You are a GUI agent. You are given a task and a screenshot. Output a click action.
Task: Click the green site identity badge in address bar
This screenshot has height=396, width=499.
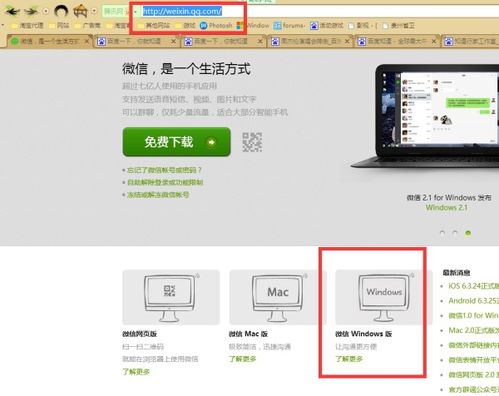116,12
